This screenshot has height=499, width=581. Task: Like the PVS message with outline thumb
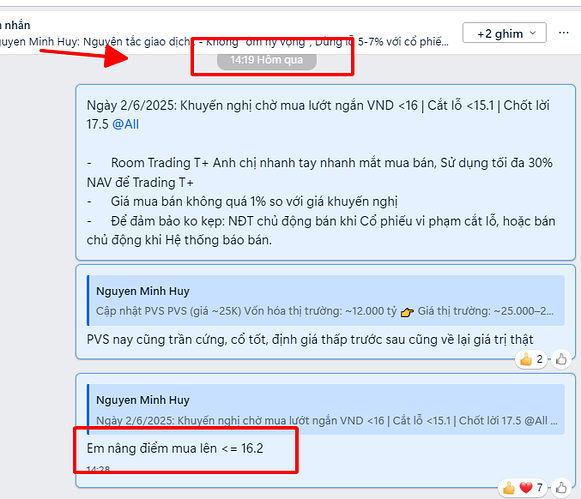click(561, 359)
